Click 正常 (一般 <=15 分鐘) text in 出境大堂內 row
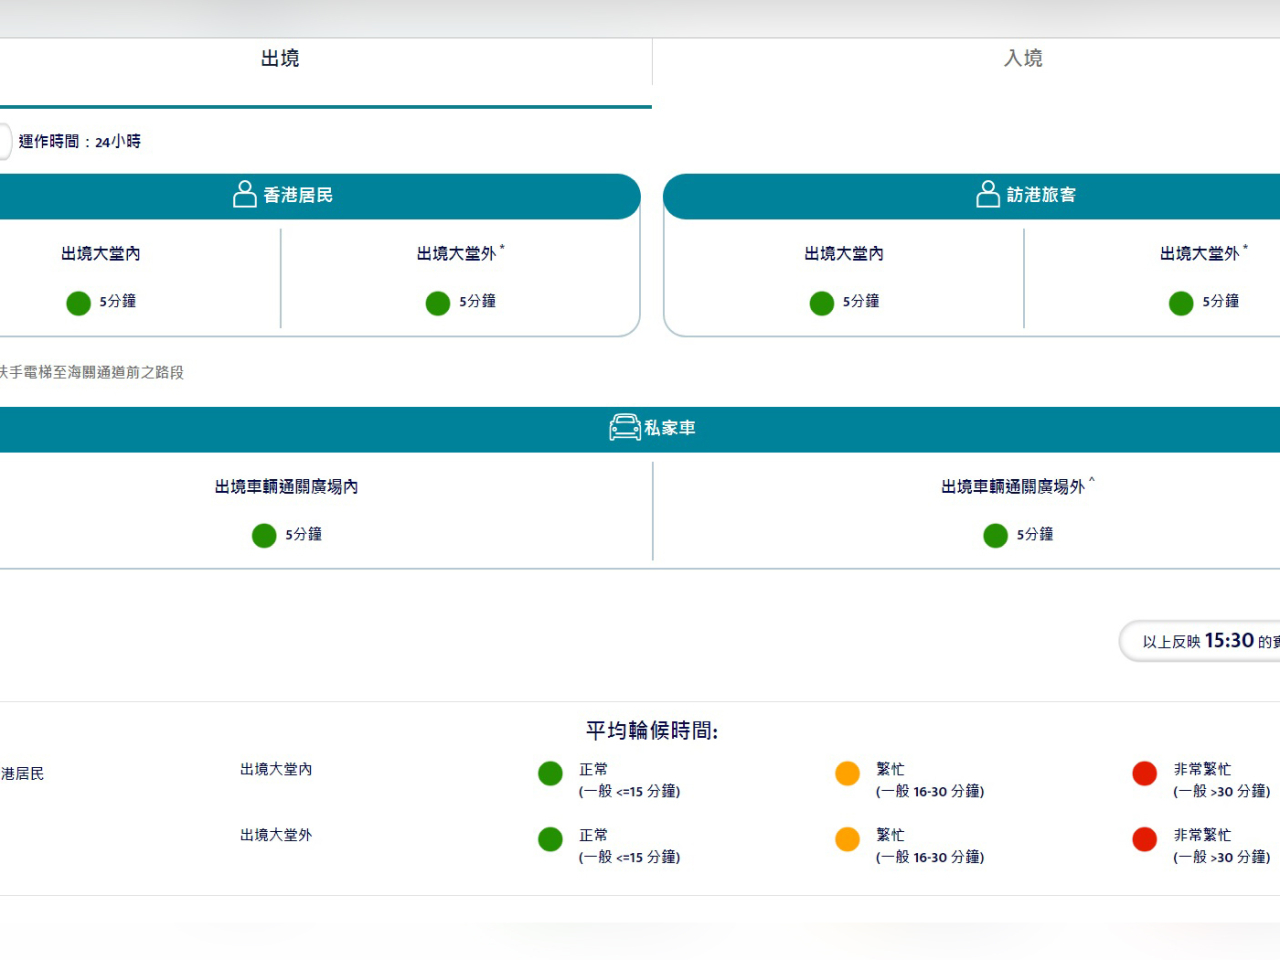 click(x=629, y=780)
